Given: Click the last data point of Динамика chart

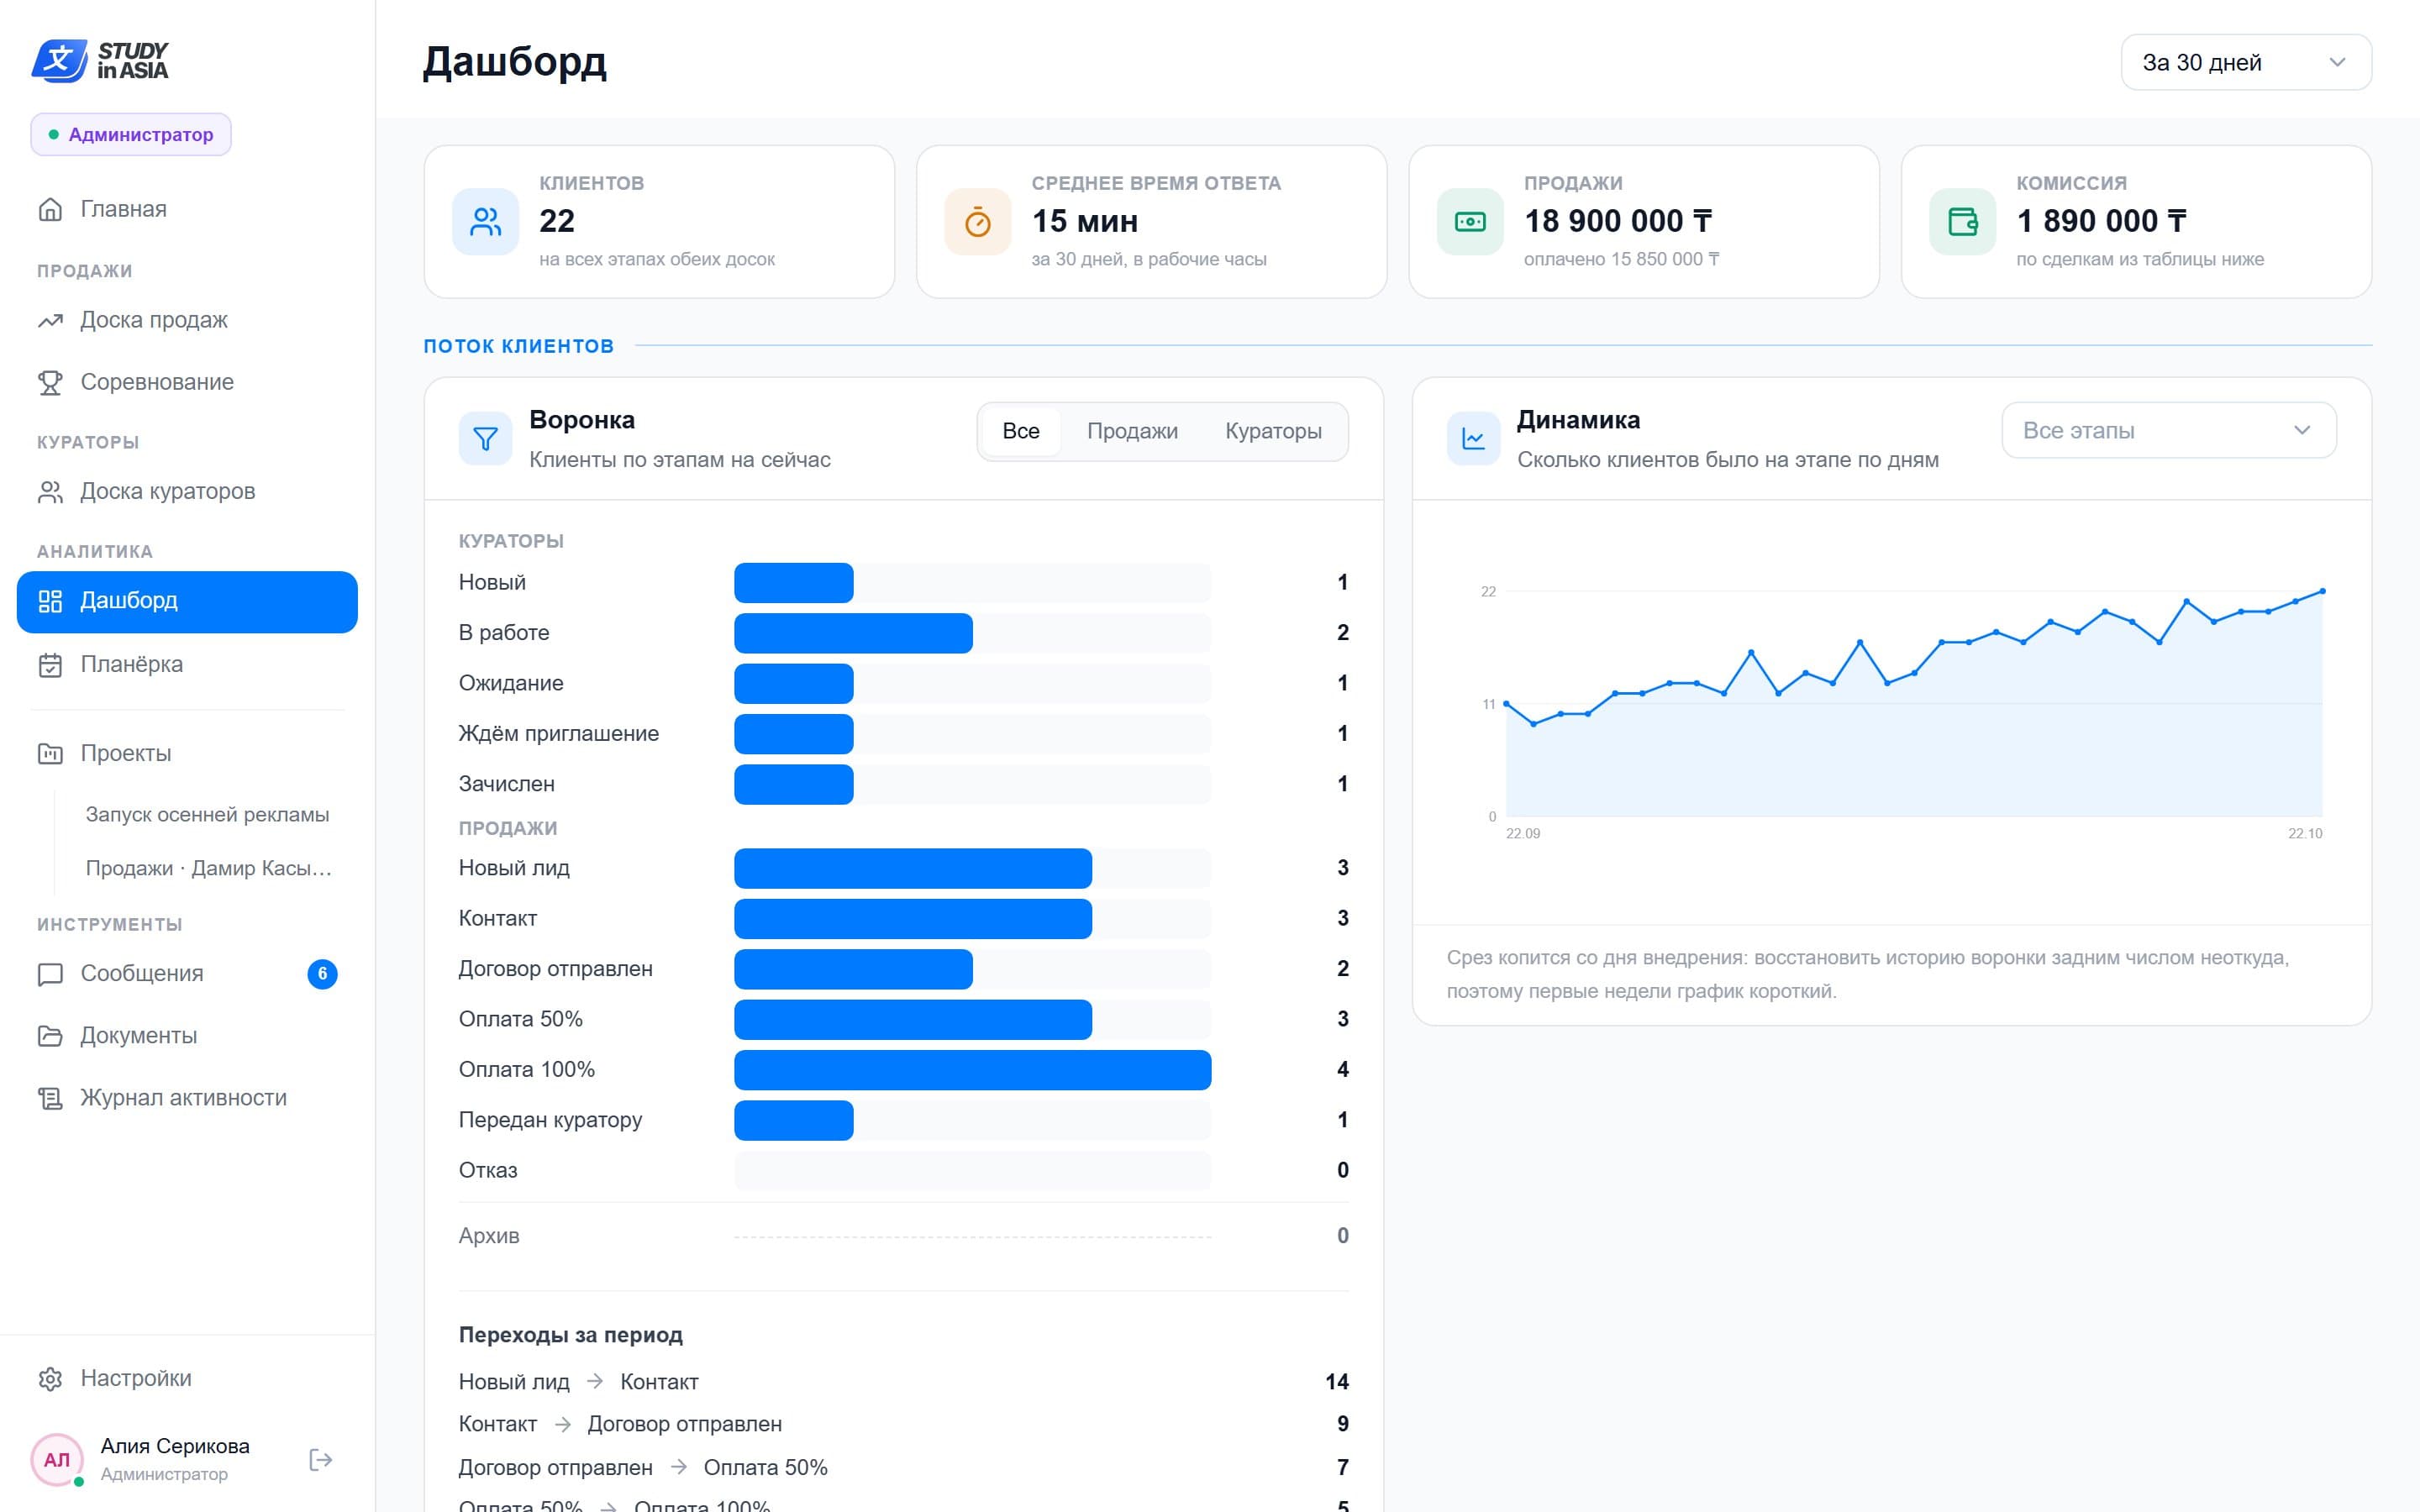Looking at the screenshot, I should pyautogui.click(x=2322, y=591).
